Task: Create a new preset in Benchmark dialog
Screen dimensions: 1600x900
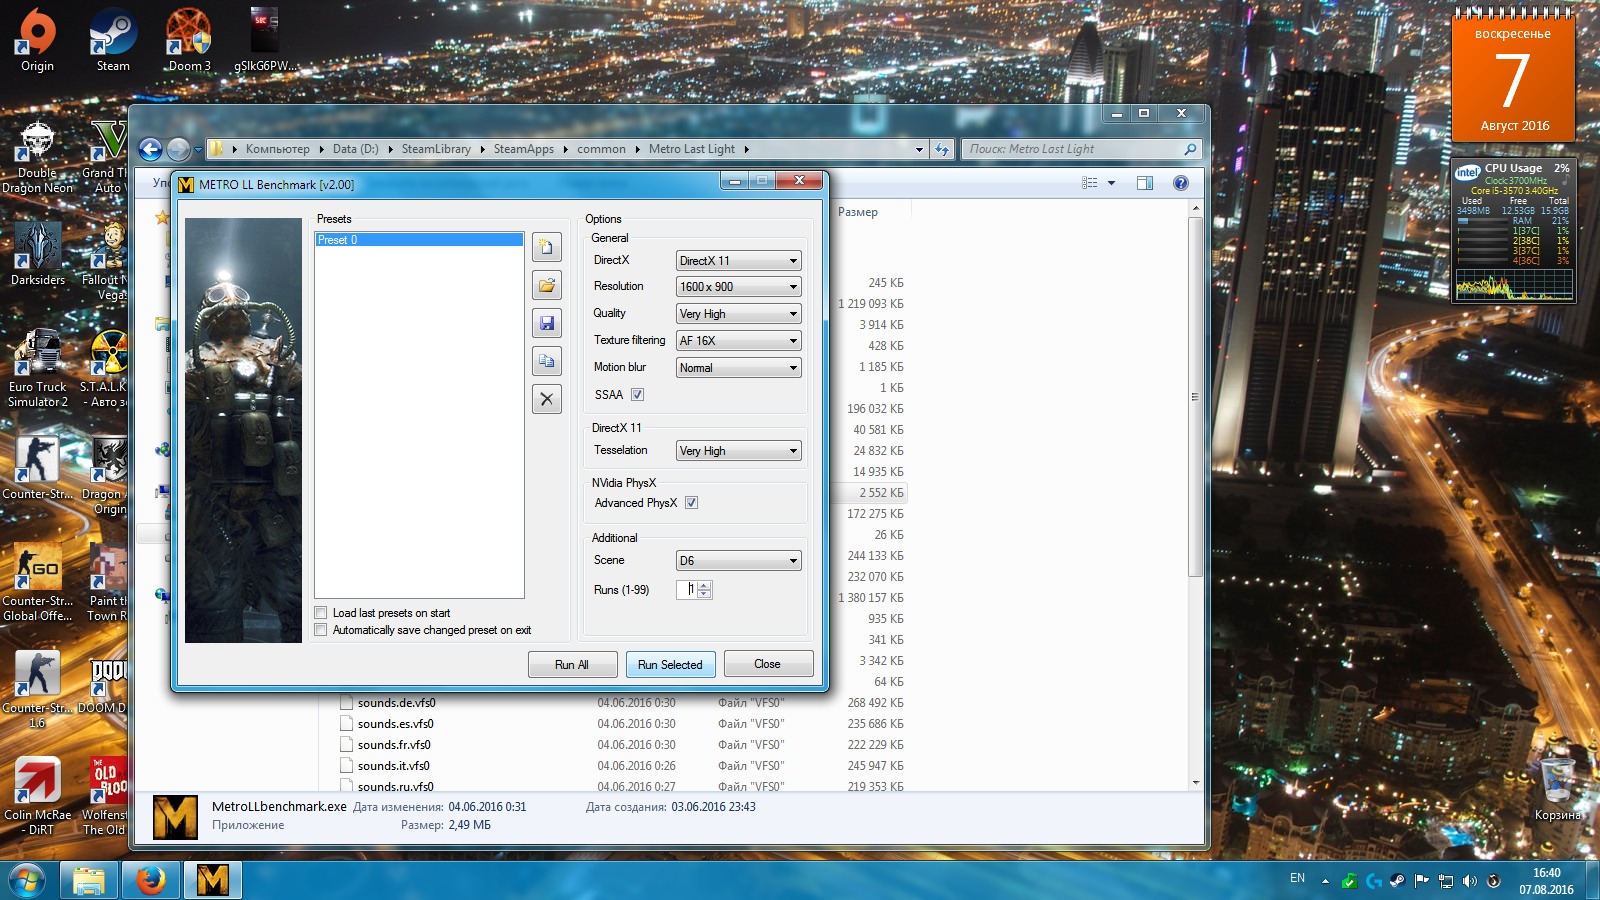Action: [x=547, y=247]
